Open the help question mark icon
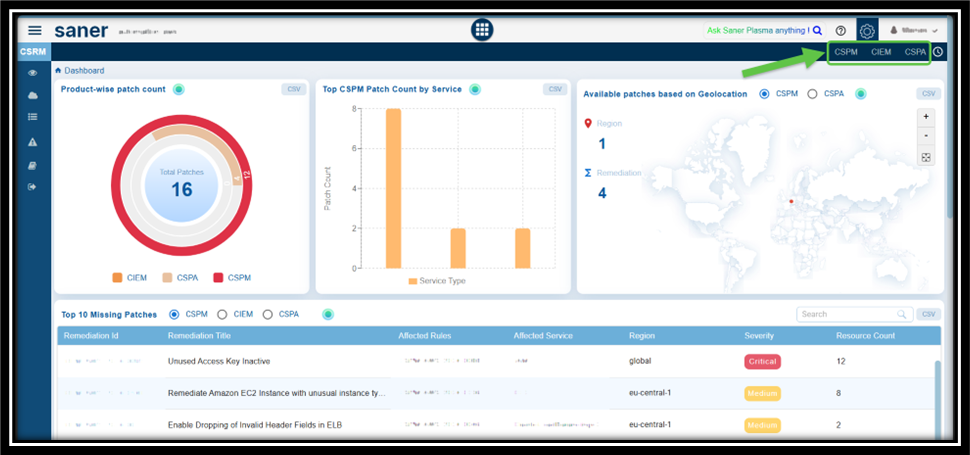970x455 pixels. 840,30
